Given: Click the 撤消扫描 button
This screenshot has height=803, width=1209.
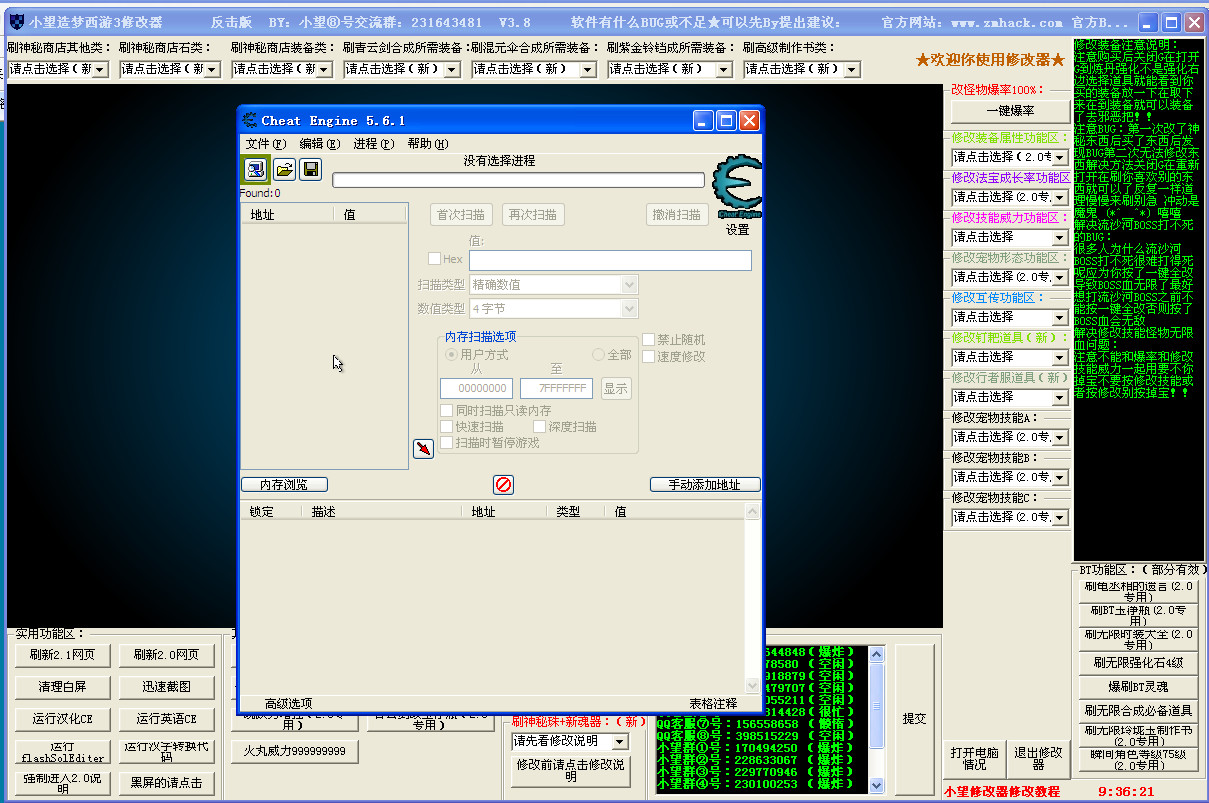Looking at the screenshot, I should 677,215.
